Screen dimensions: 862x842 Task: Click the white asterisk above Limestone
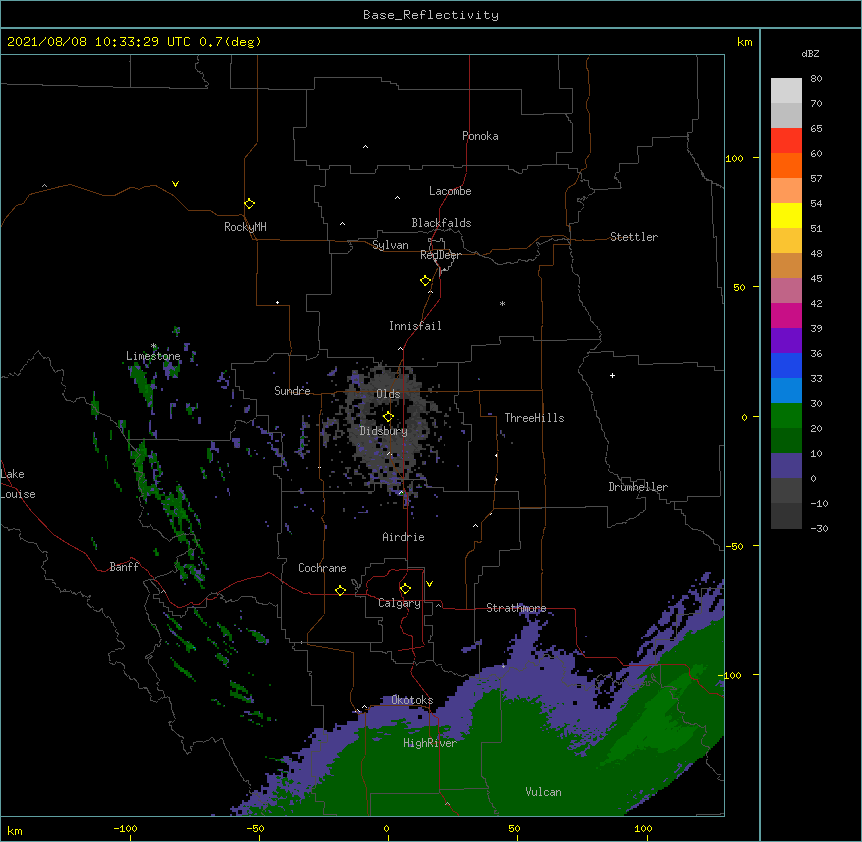click(x=154, y=346)
